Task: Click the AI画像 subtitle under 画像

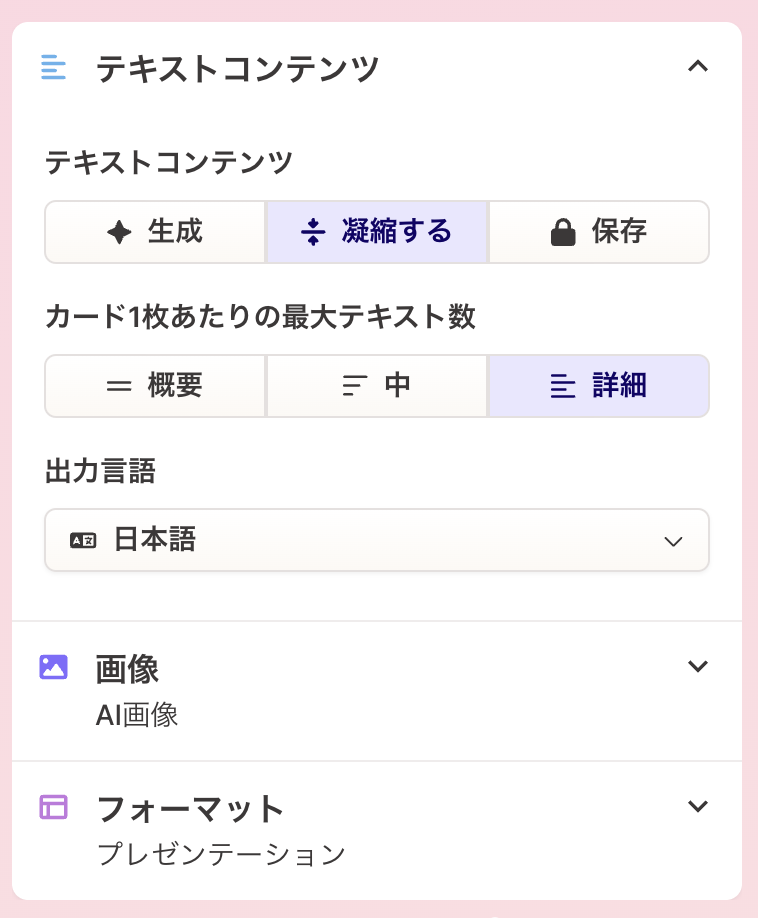Action: pyautogui.click(x=137, y=715)
